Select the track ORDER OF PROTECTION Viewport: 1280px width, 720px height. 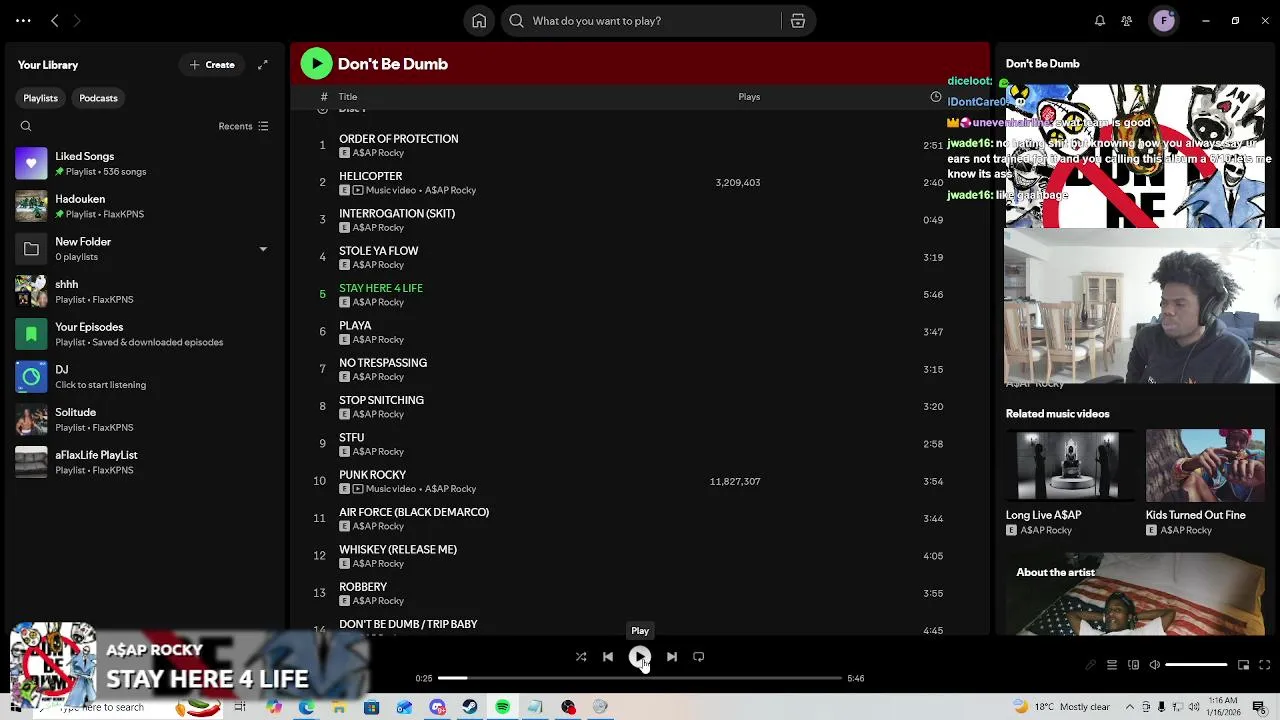point(398,139)
